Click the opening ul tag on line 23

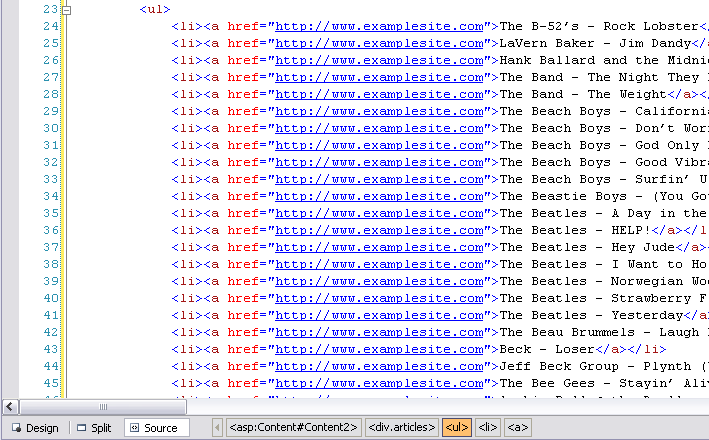[x=155, y=9]
